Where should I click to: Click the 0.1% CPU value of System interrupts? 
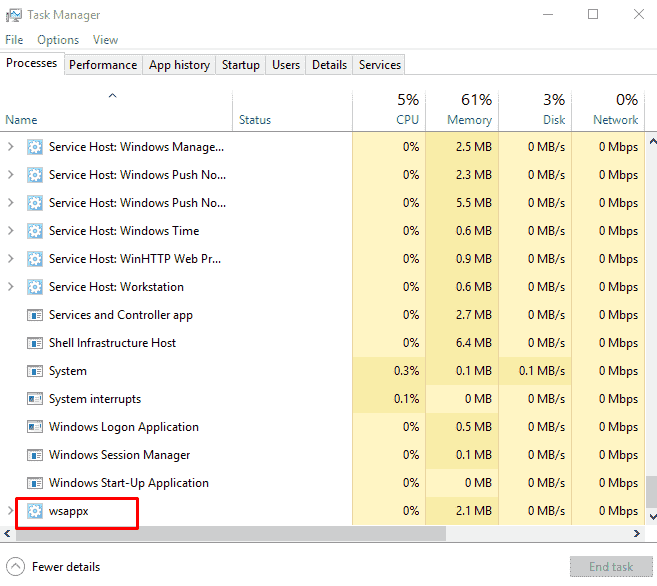pos(406,399)
